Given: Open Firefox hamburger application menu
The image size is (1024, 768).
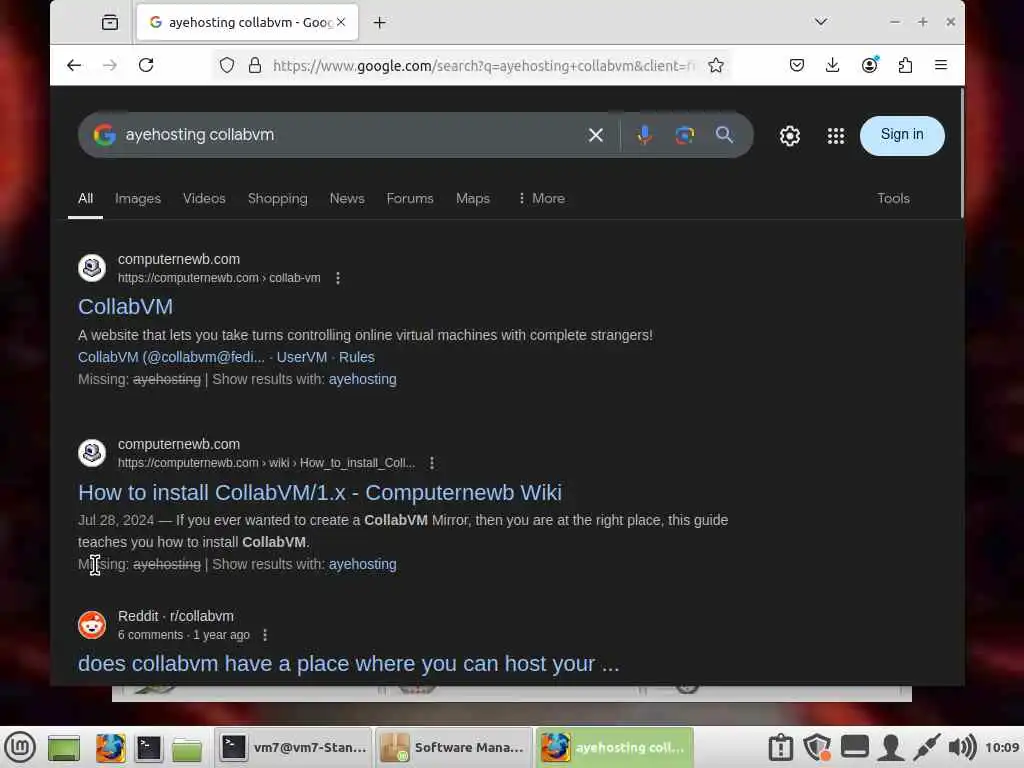Looking at the screenshot, I should click(x=941, y=65).
